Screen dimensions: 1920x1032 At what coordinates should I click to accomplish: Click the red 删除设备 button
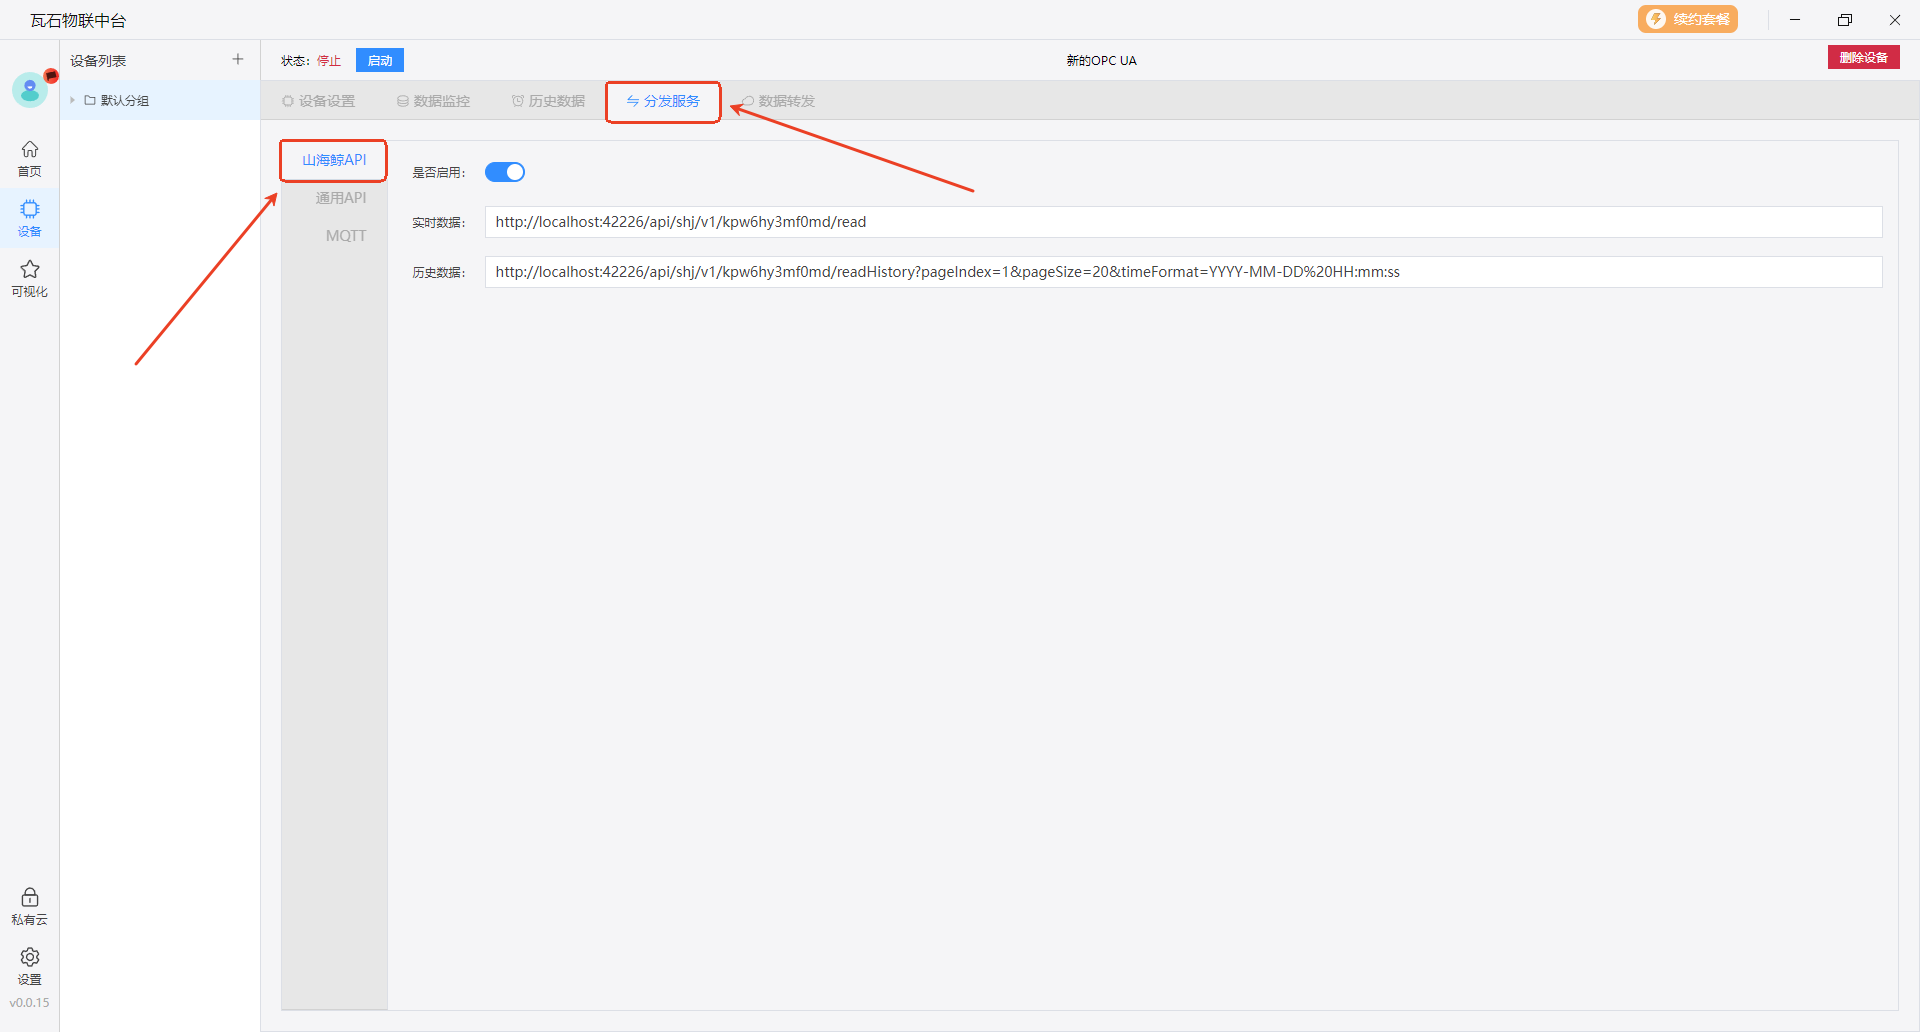[x=1863, y=58]
